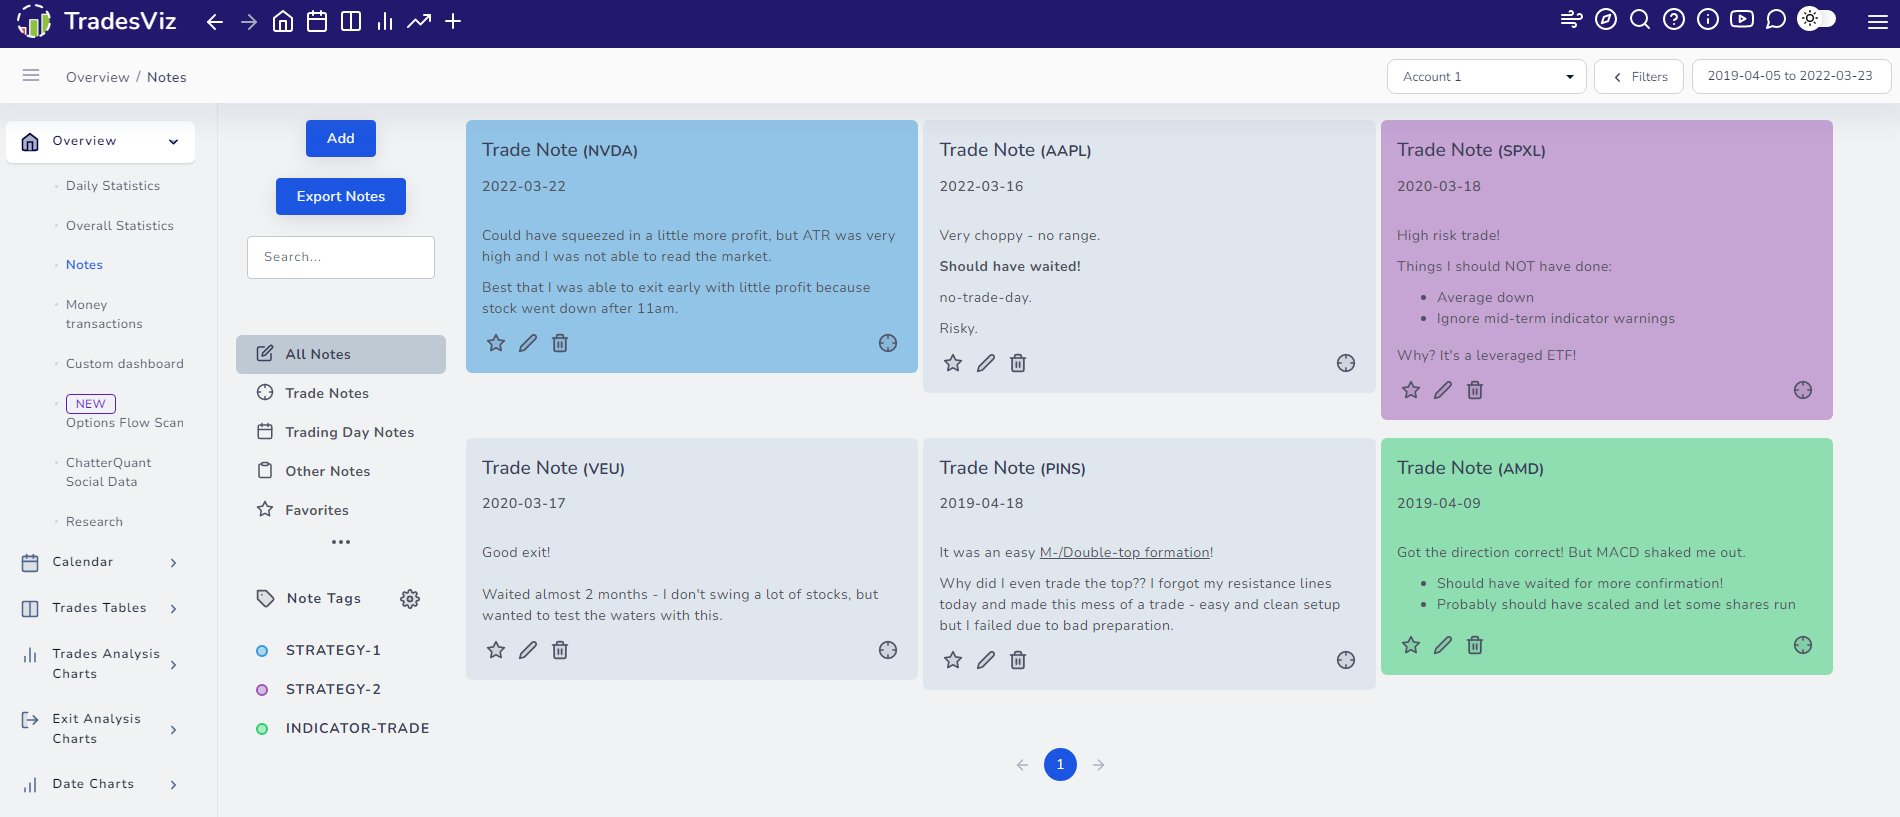The height and width of the screenshot is (817, 1900).
Task: Favorite the VEU trade note
Action: click(x=496, y=650)
